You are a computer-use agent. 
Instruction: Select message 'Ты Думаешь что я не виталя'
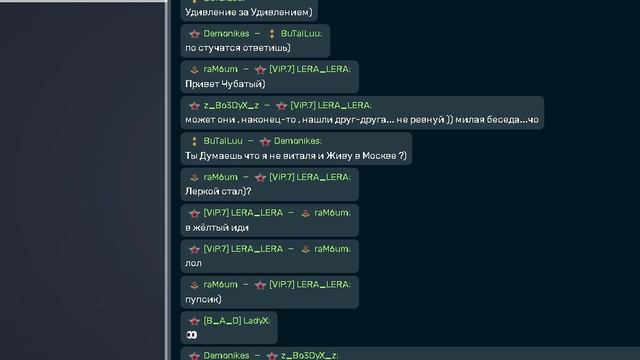coord(296,156)
